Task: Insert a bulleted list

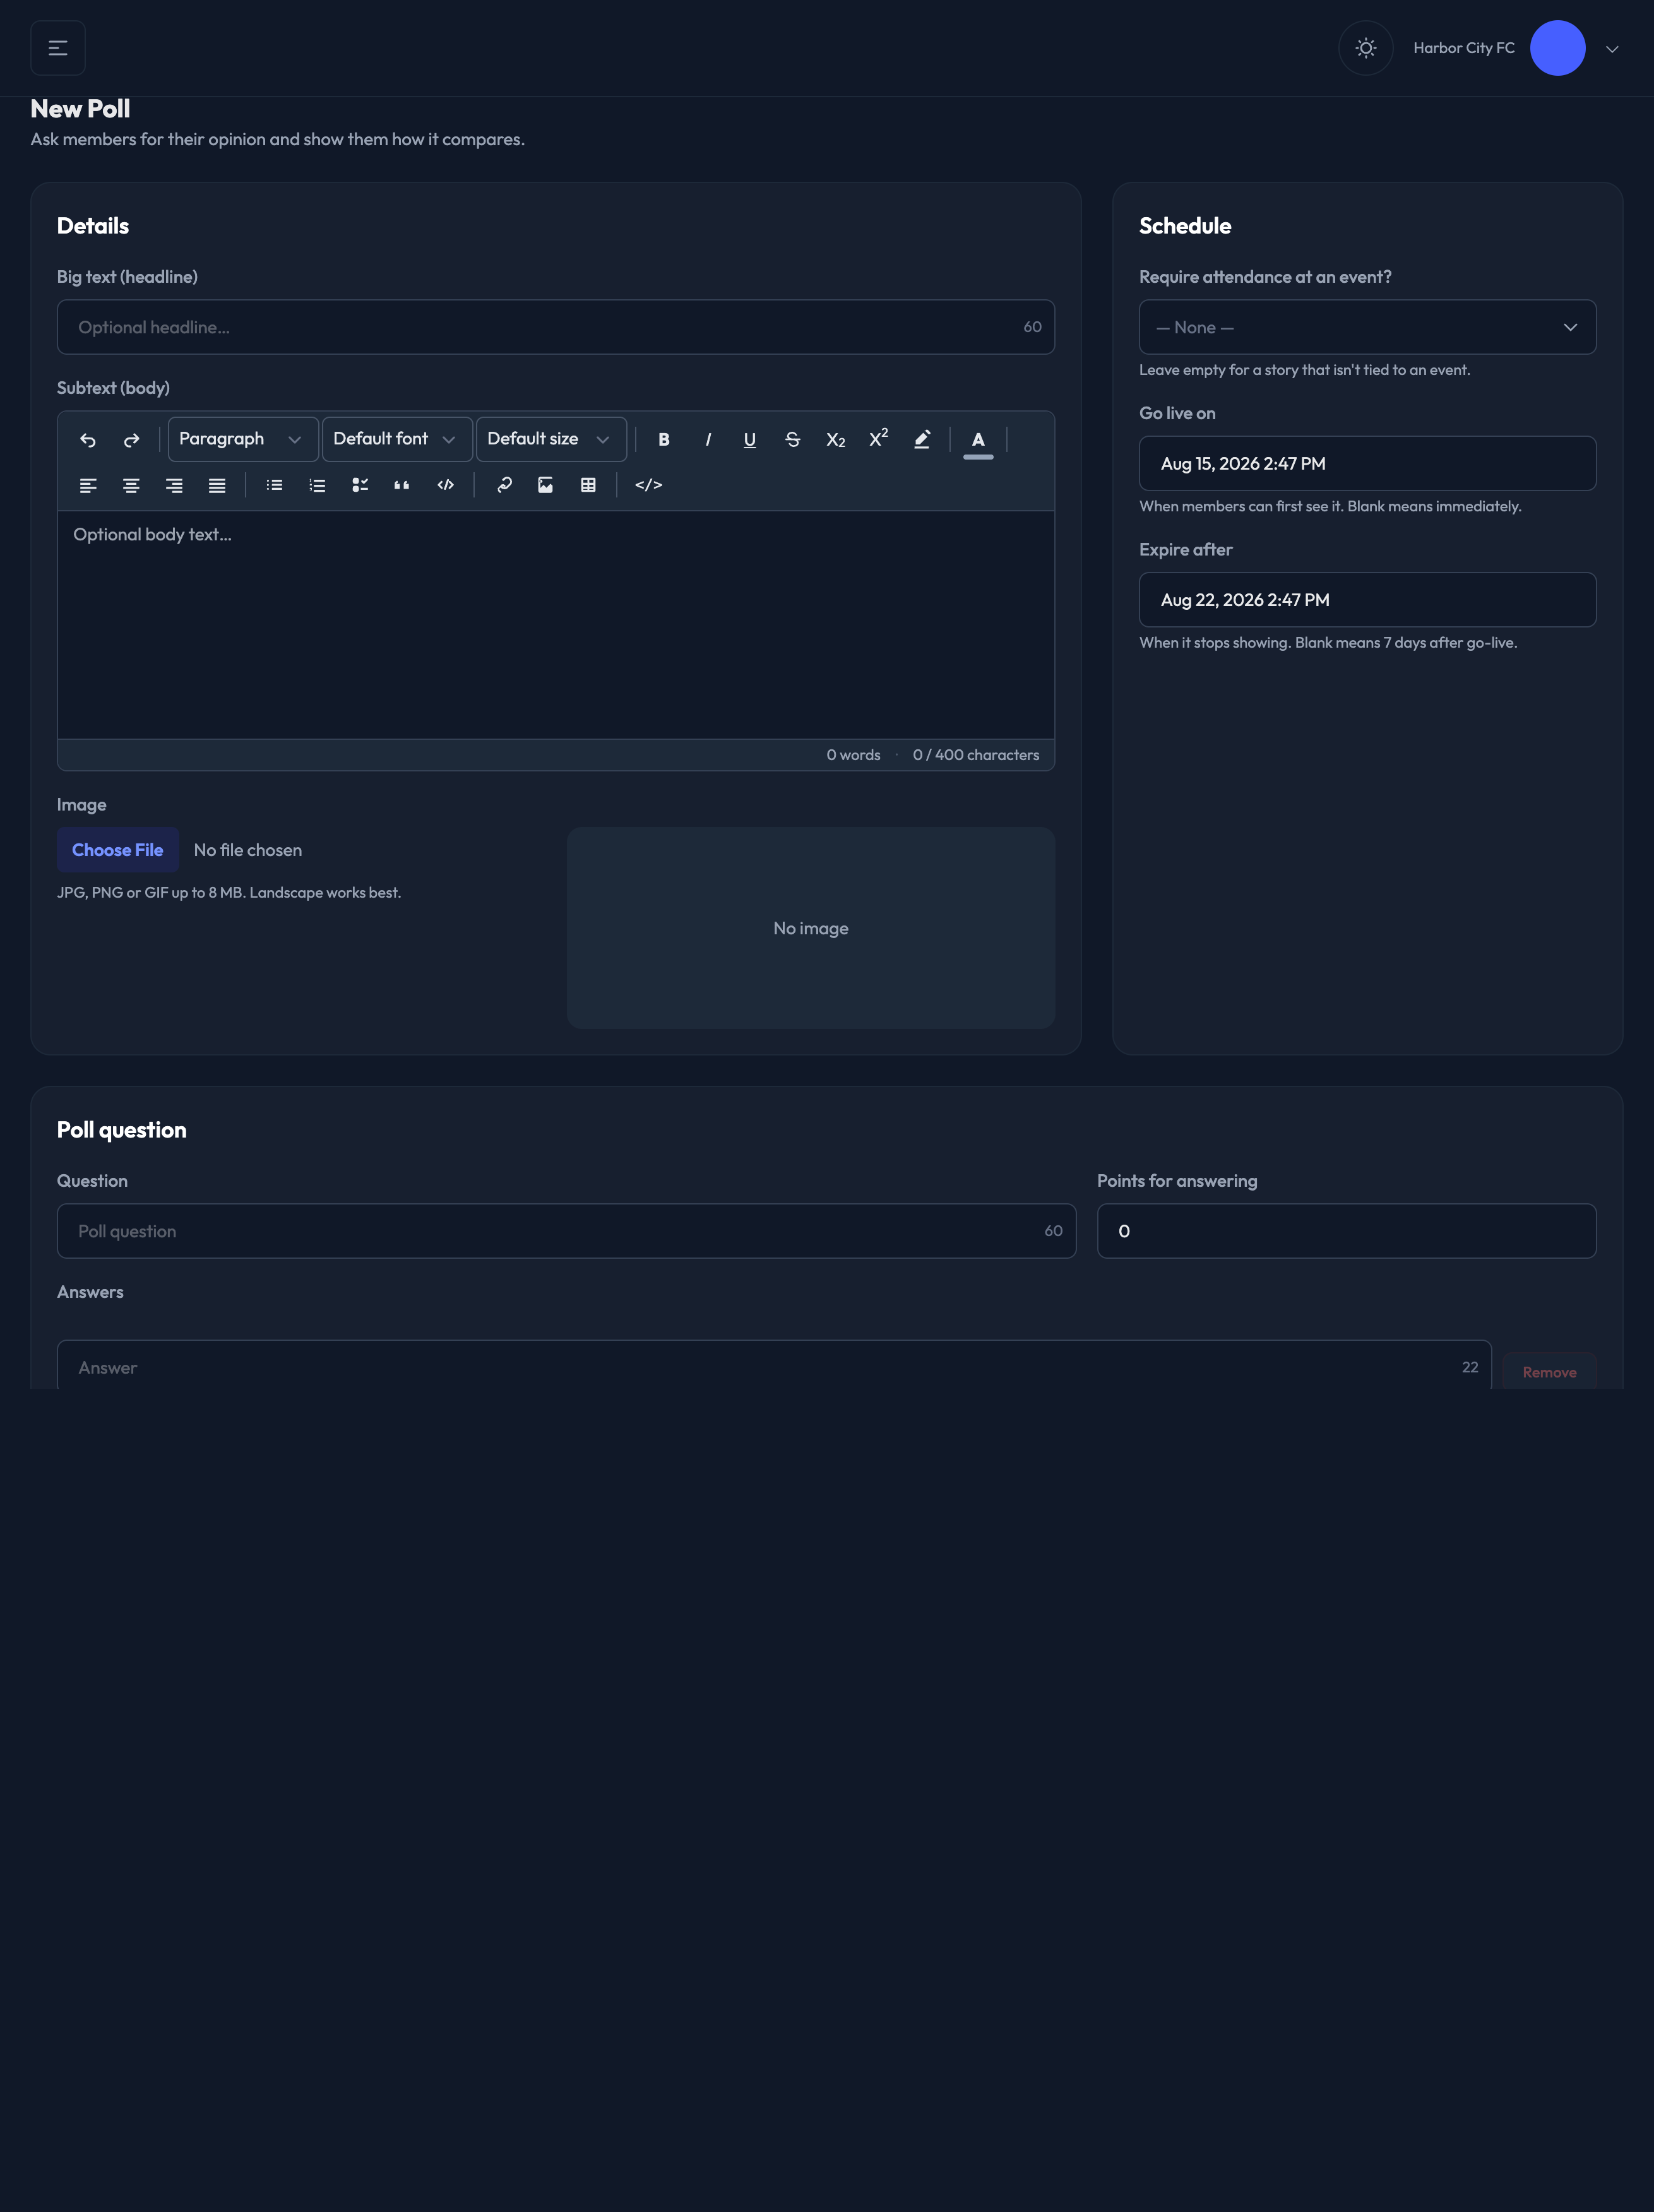Action: tap(274, 486)
